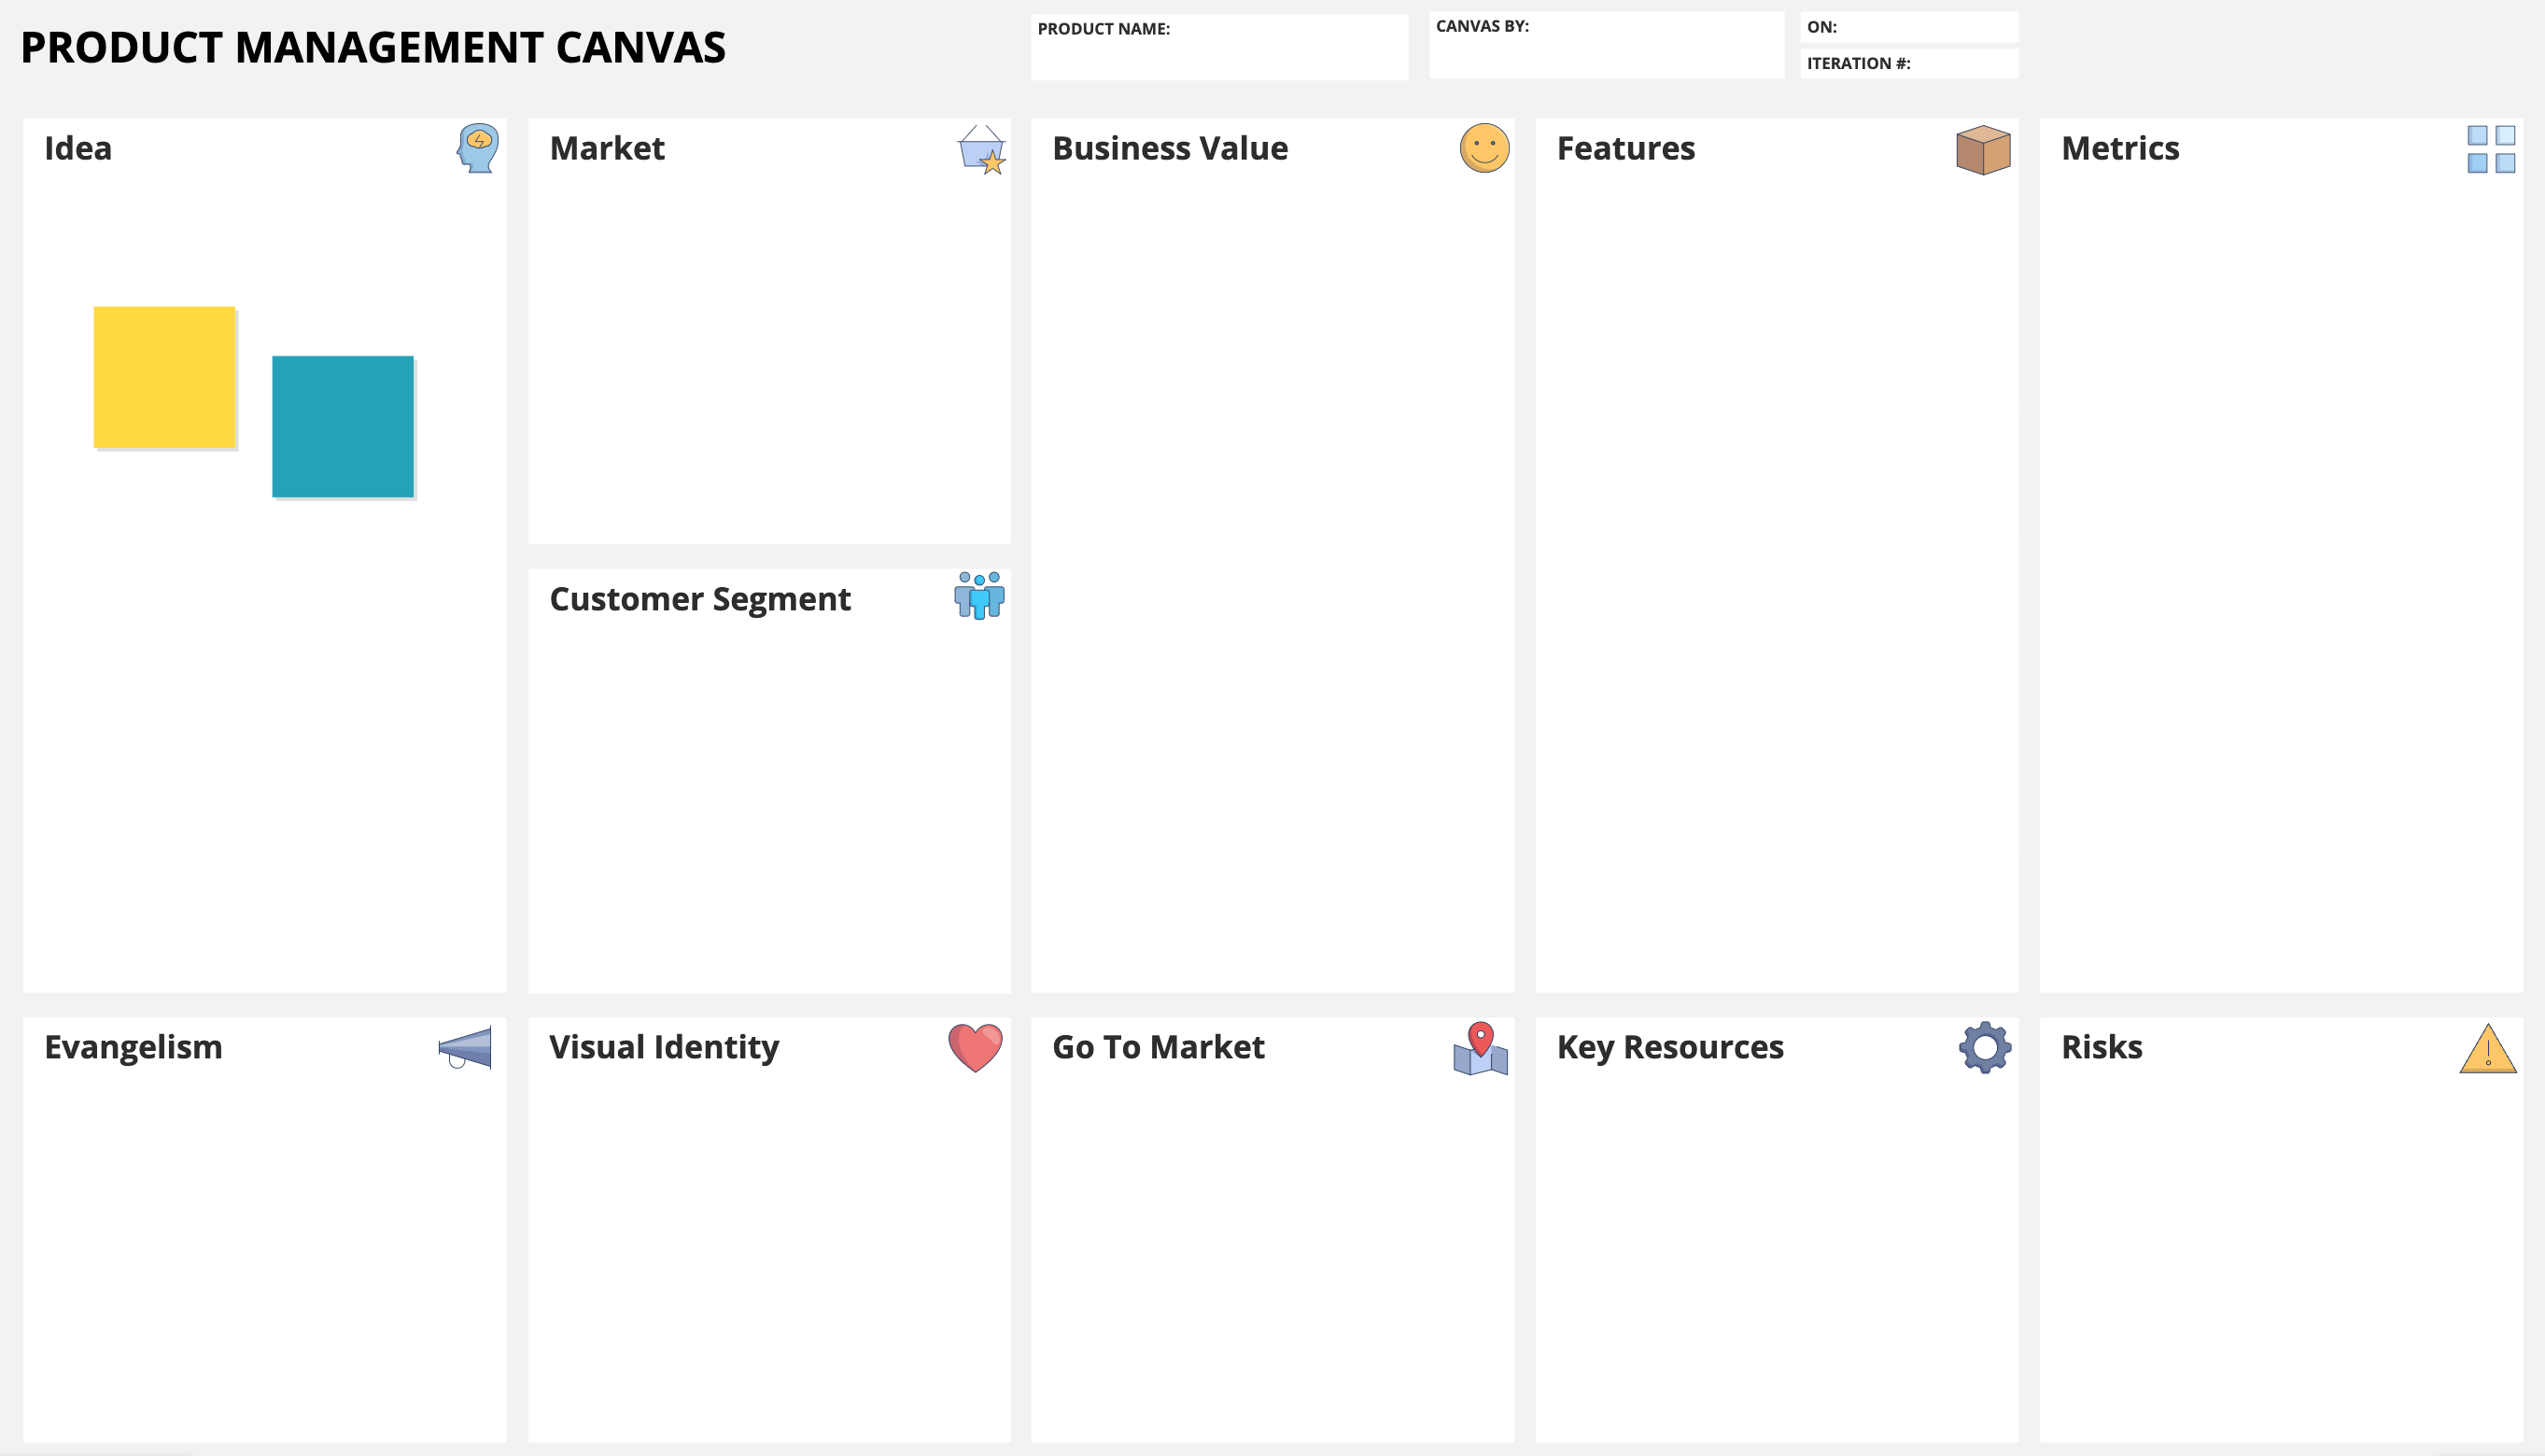Click the cardboard box Features icon
The image size is (2545, 1456).
[x=1983, y=150]
